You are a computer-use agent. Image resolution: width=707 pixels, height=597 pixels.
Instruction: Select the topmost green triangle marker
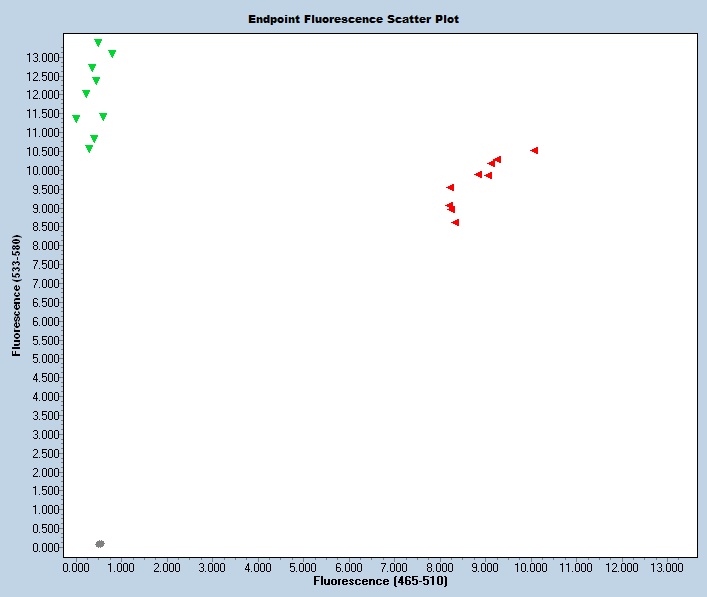pos(98,43)
